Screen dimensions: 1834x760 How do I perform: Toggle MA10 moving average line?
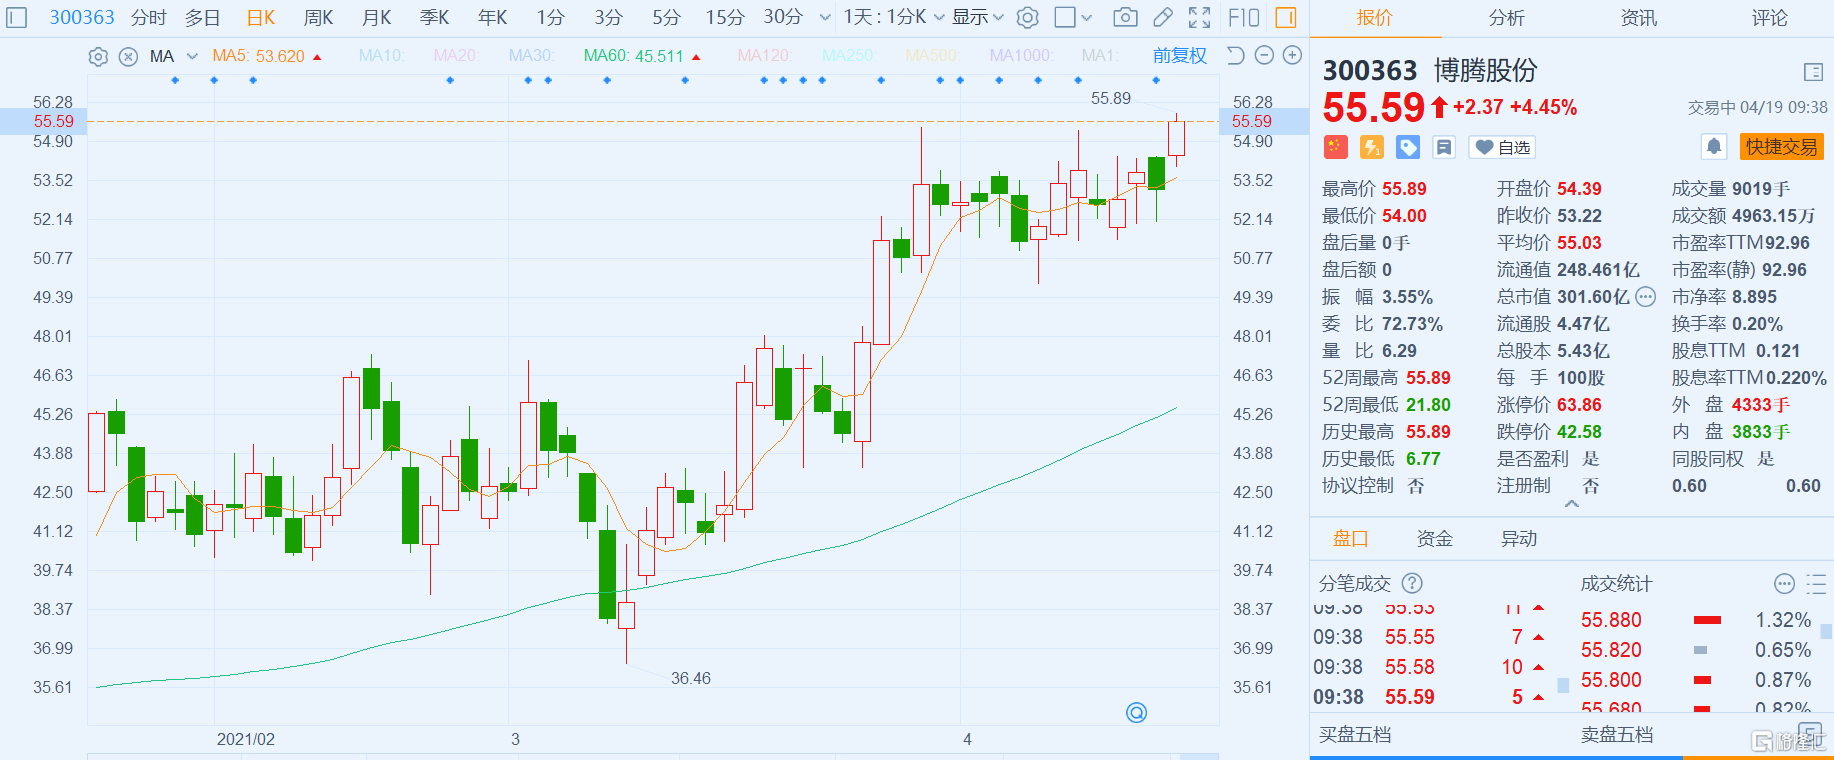point(382,56)
